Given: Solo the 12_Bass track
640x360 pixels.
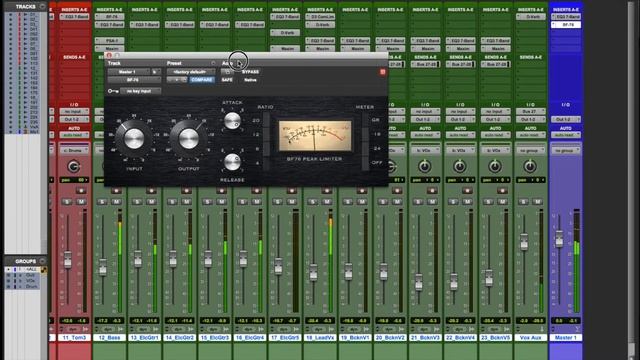Looking at the screenshot, I should pos(102,202).
